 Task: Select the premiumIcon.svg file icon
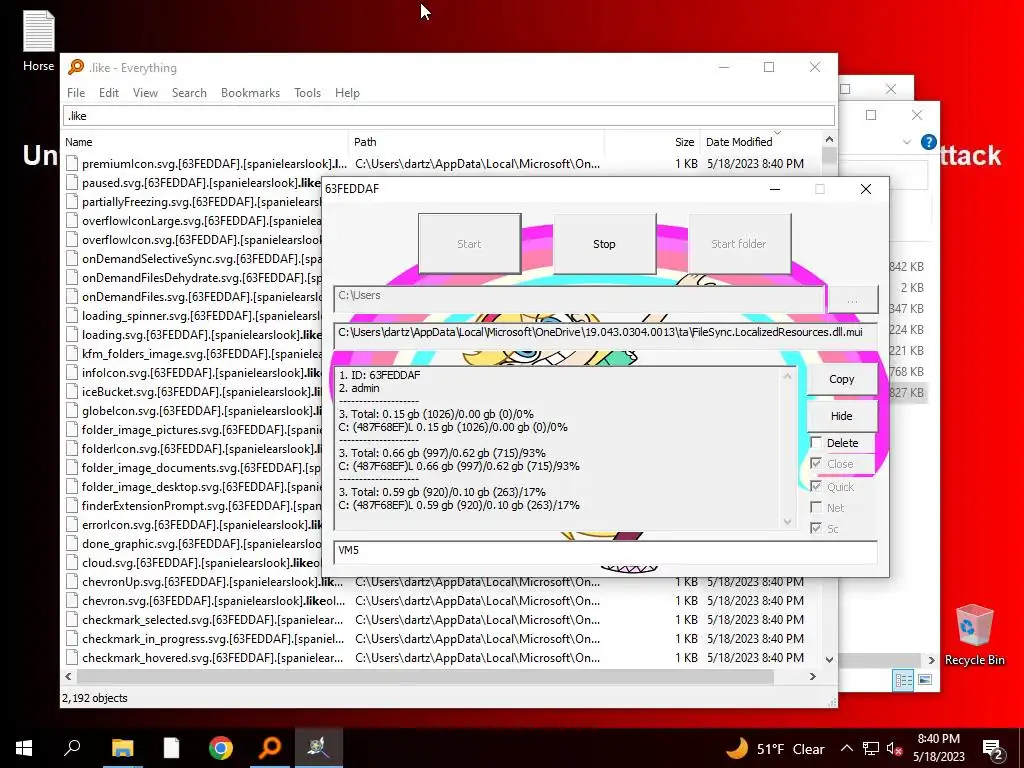tap(72, 163)
